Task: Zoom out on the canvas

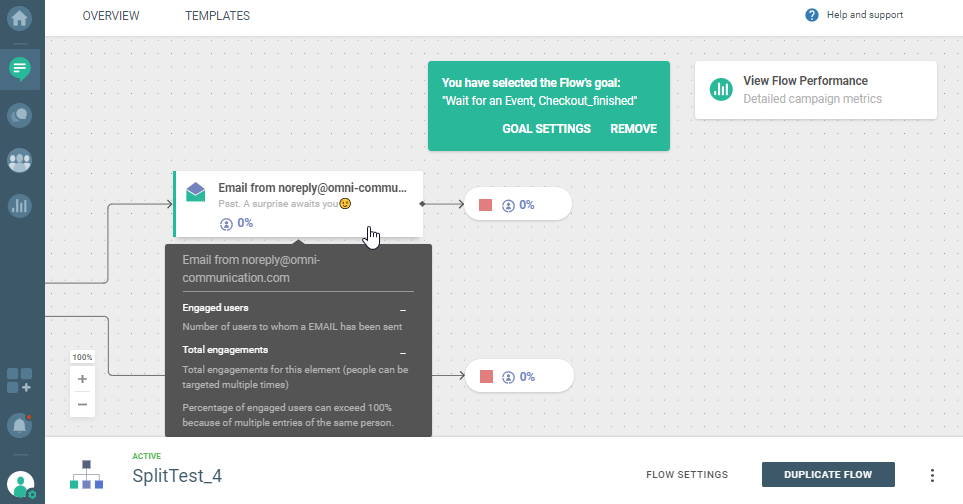Action: click(x=82, y=404)
